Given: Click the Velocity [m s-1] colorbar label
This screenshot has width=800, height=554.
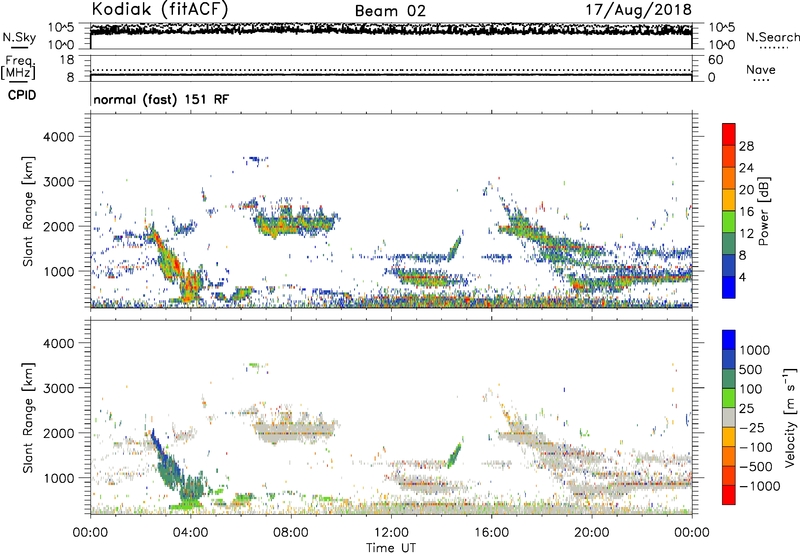Looking at the screenshot, I should point(790,417).
